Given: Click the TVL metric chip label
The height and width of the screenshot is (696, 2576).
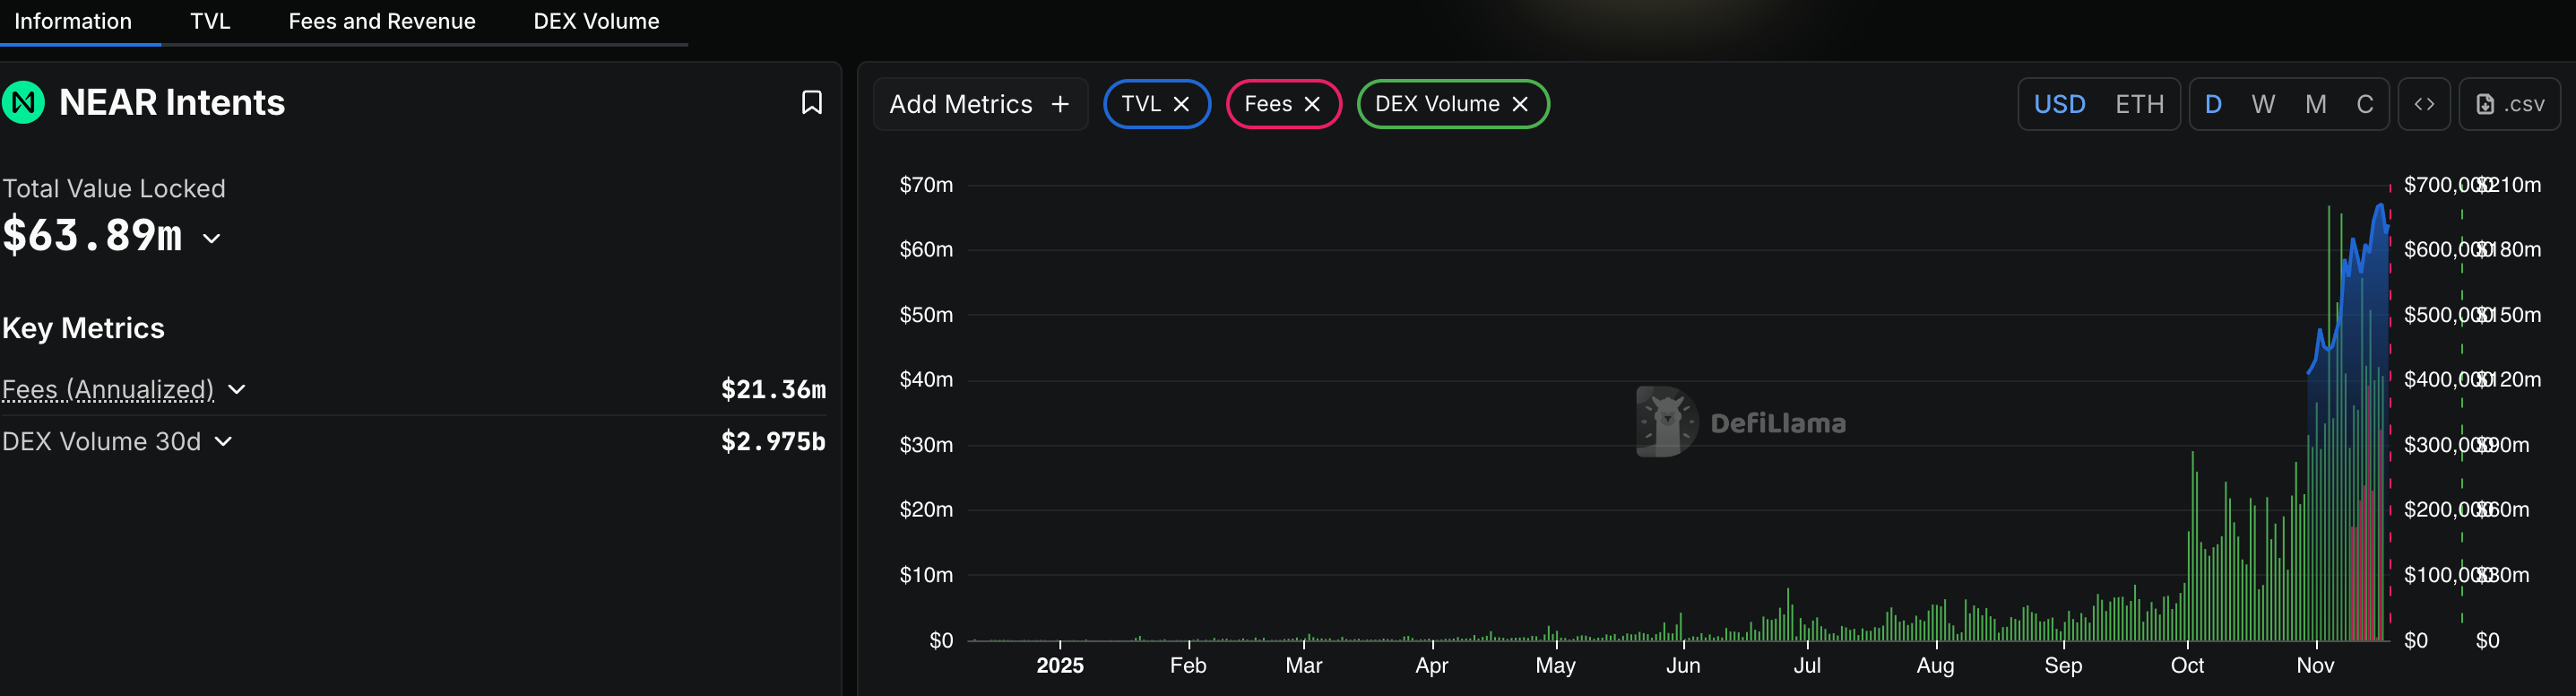Looking at the screenshot, I should (x=1141, y=104).
